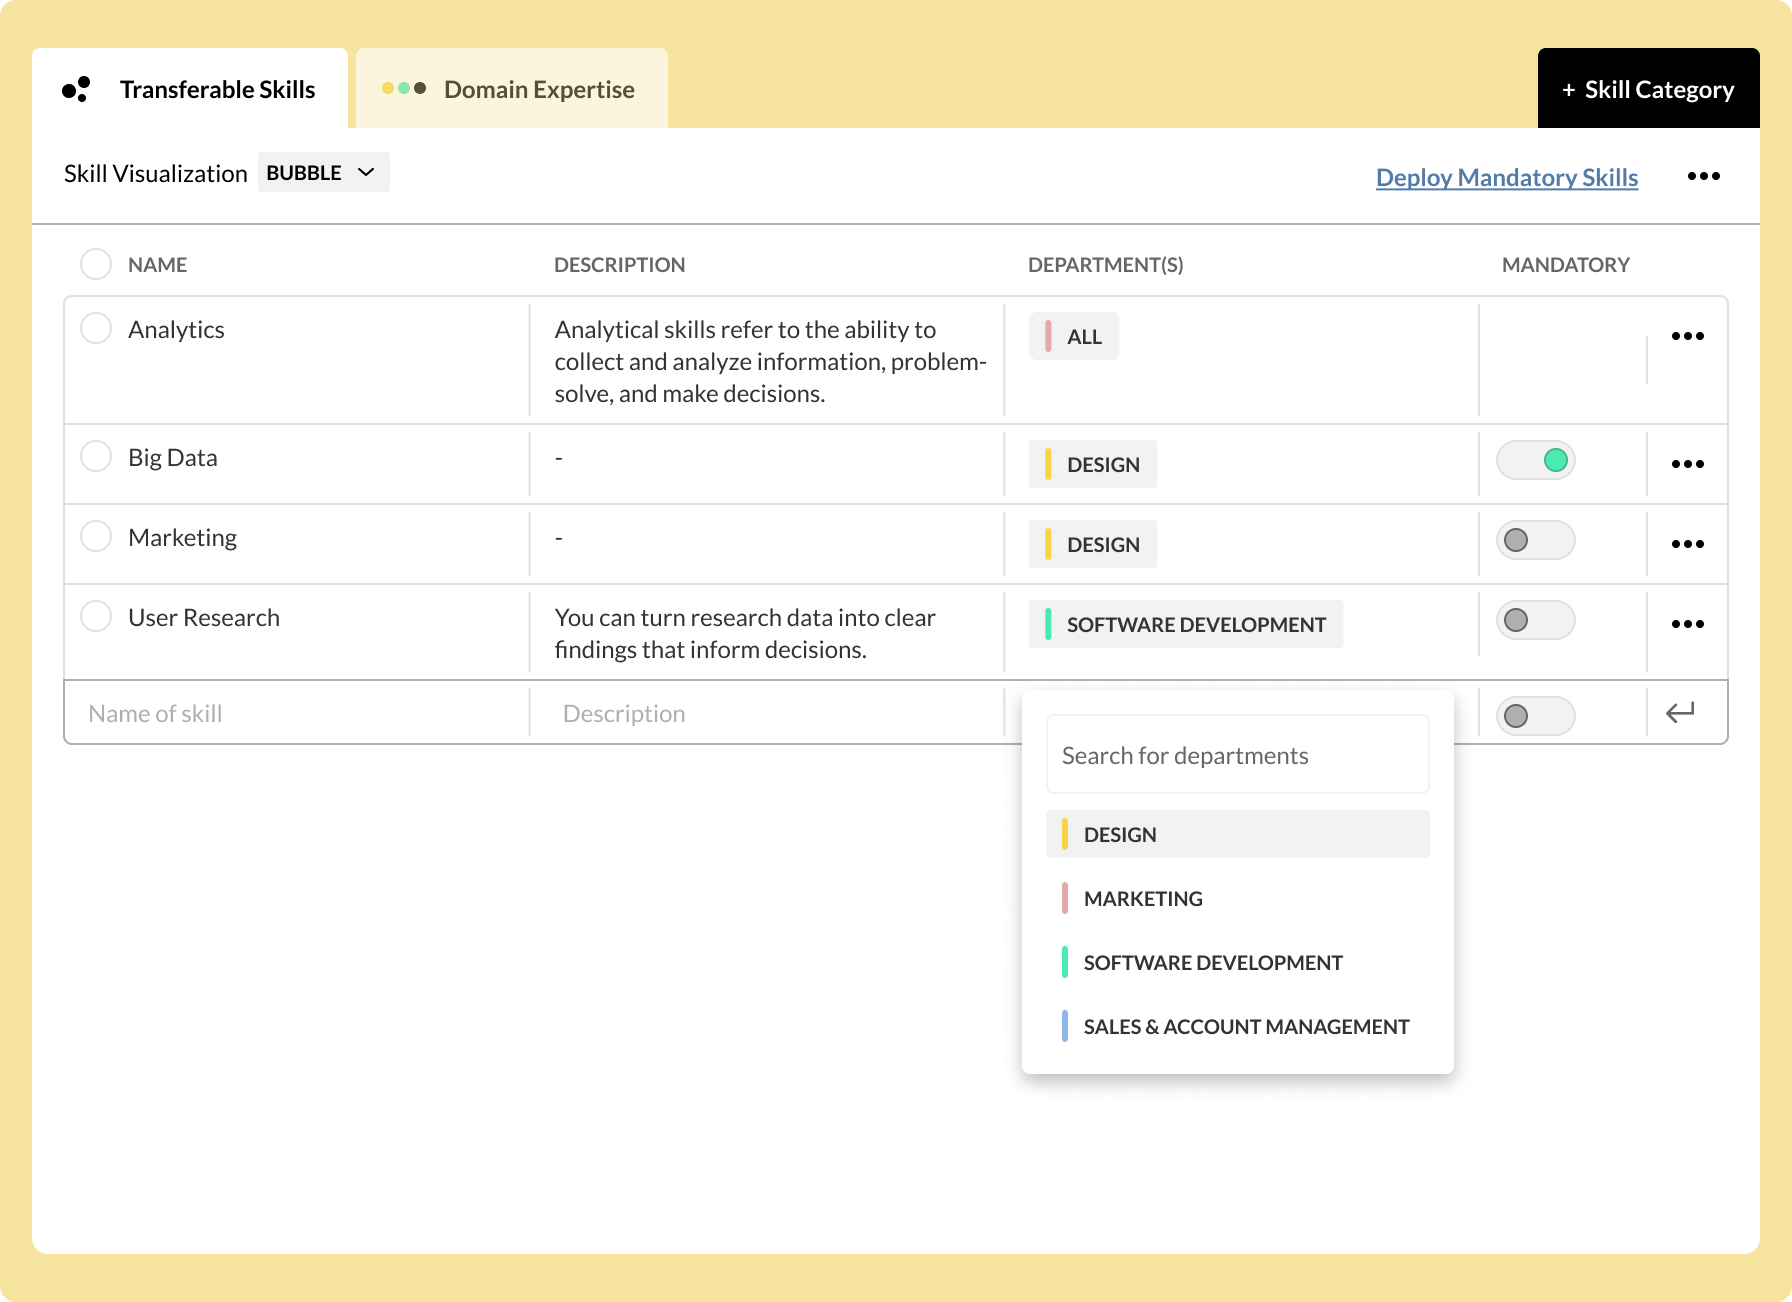Open the Marketing row overflow menu

click(1688, 544)
